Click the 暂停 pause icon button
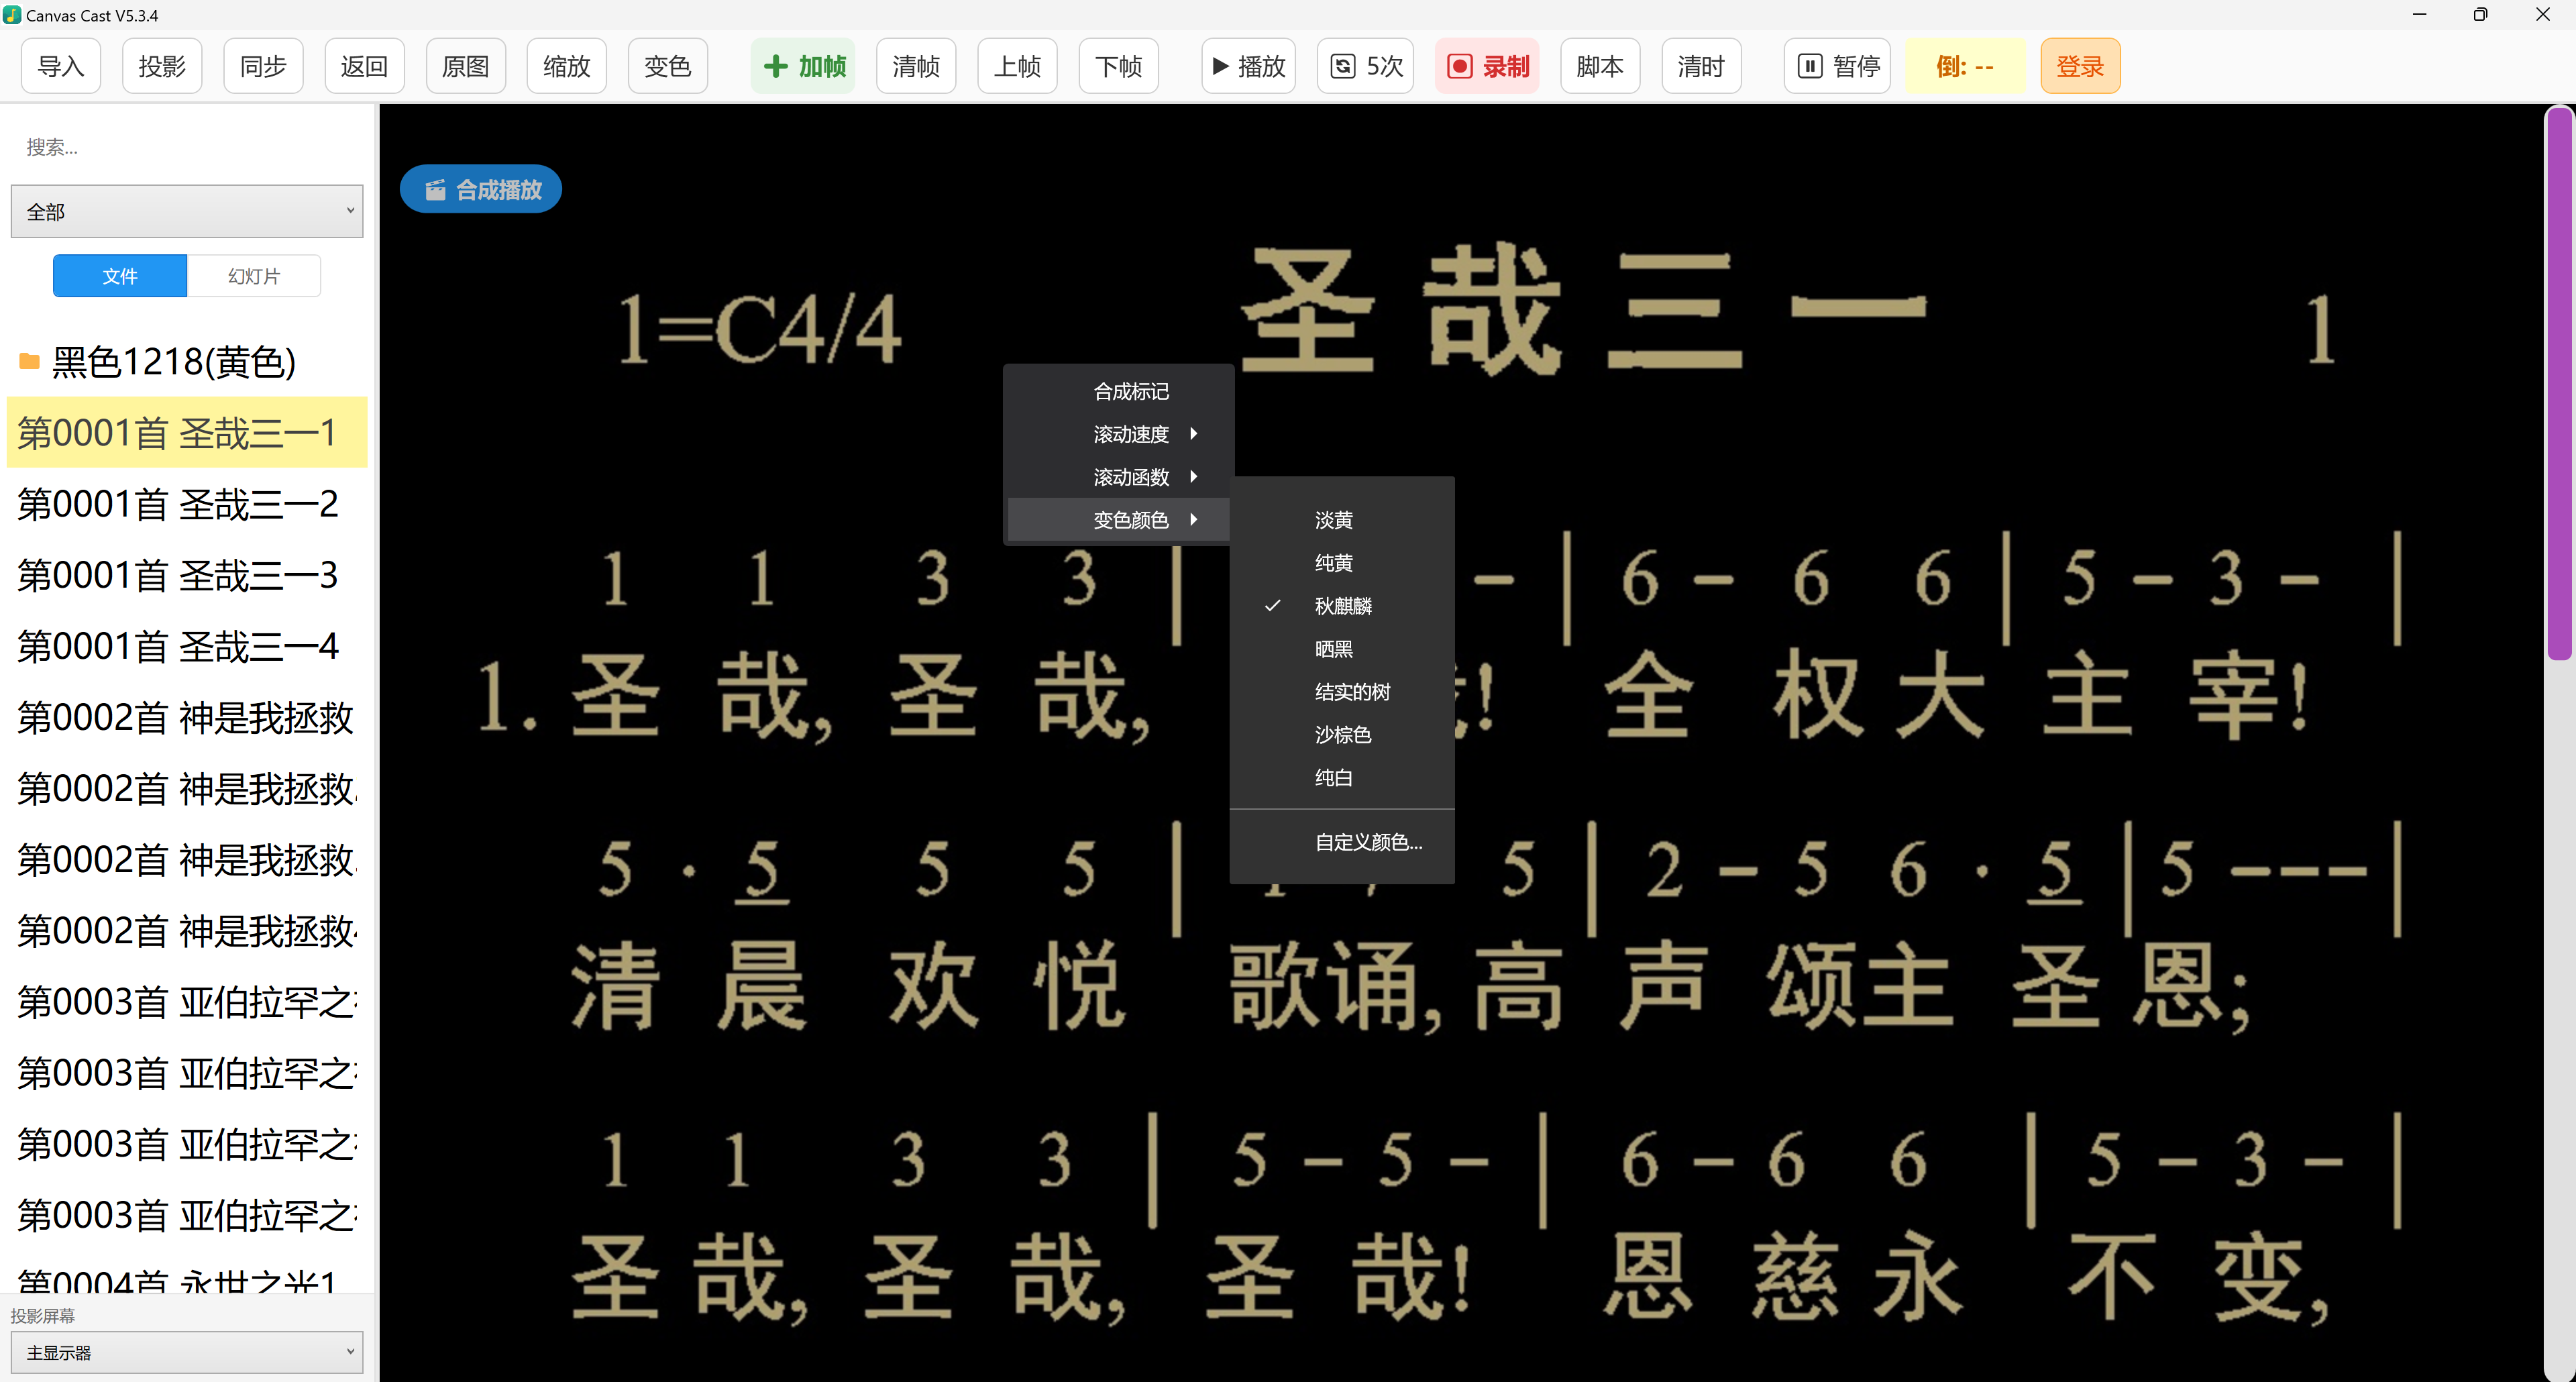 coord(1810,65)
